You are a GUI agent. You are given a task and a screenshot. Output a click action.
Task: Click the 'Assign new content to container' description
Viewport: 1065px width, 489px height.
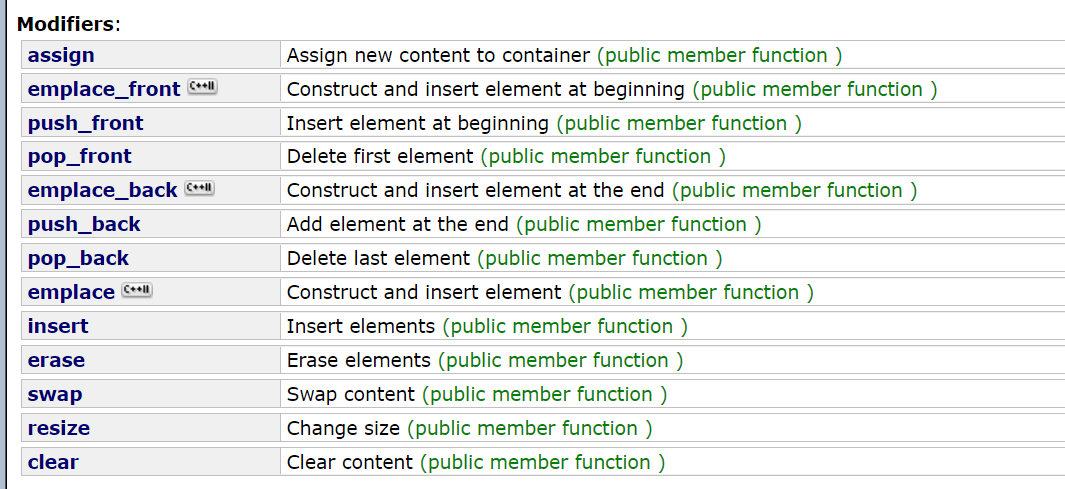coord(439,55)
